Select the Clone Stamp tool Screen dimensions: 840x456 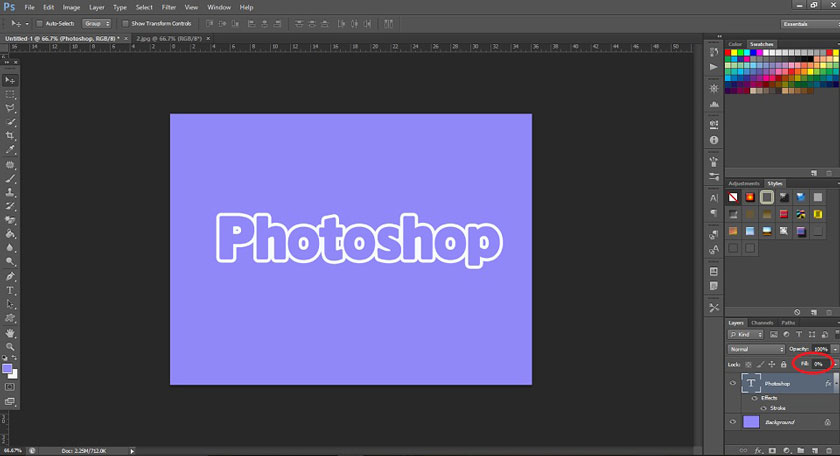pyautogui.click(x=10, y=192)
